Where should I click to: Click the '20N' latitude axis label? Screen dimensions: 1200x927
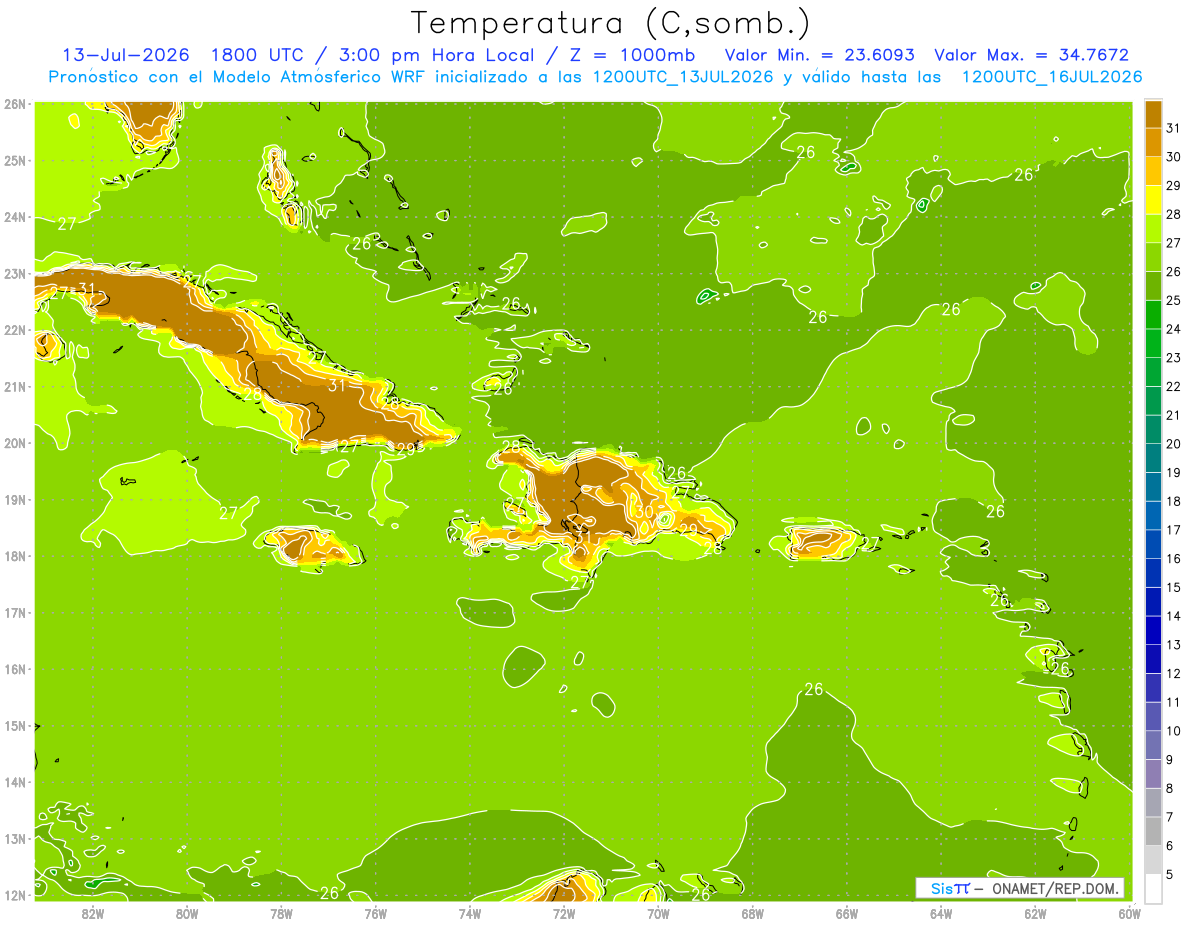(x=15, y=443)
